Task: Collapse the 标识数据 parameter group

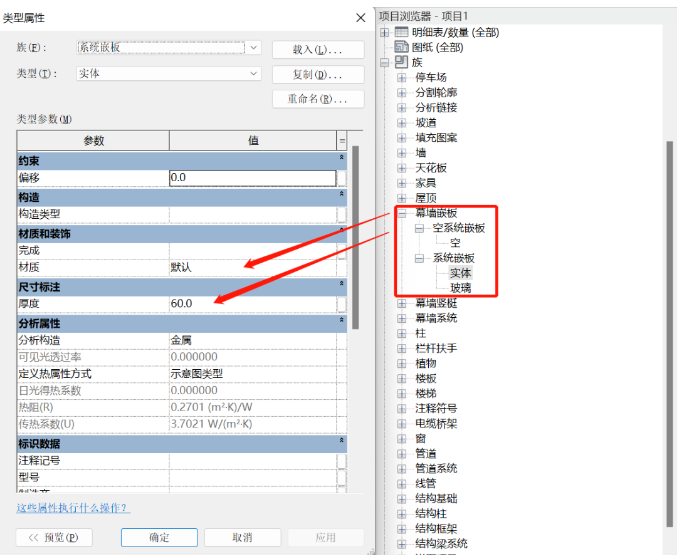Action: tap(342, 441)
